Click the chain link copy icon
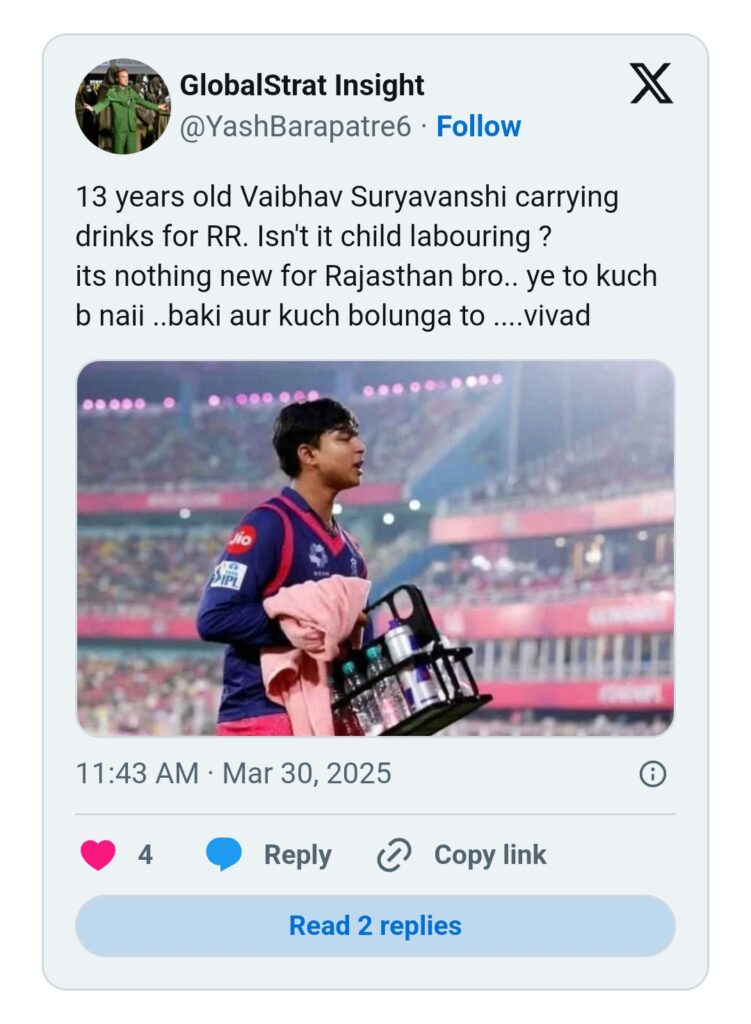 394,856
